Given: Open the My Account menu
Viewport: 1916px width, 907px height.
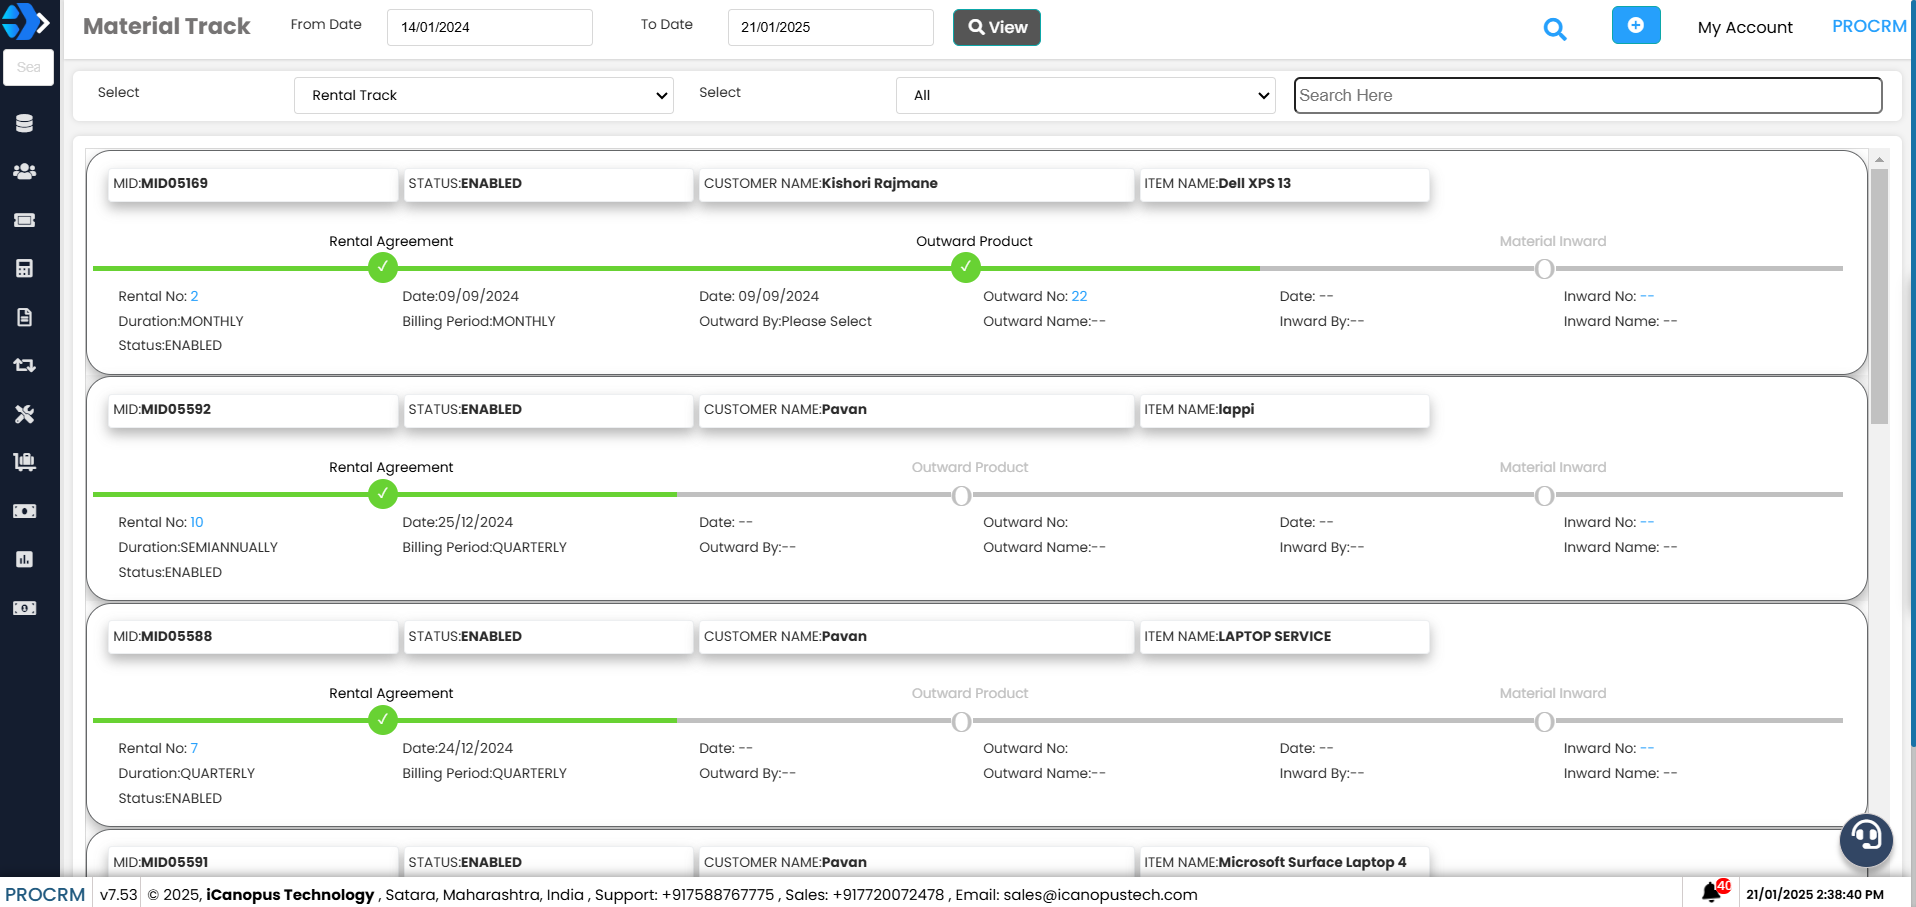Looking at the screenshot, I should click(x=1744, y=27).
